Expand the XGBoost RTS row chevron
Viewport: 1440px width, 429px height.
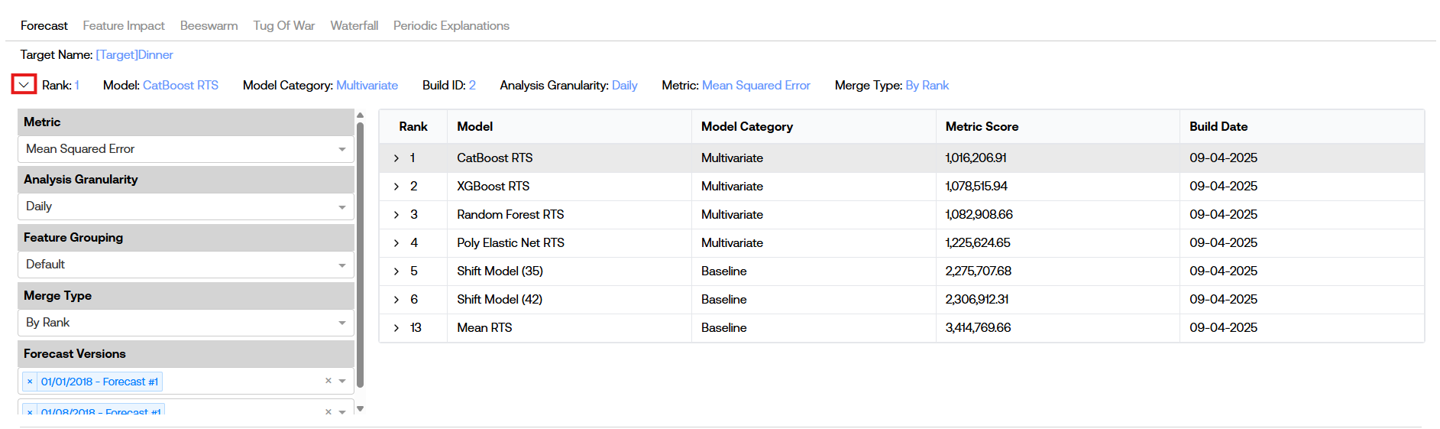coord(397,186)
